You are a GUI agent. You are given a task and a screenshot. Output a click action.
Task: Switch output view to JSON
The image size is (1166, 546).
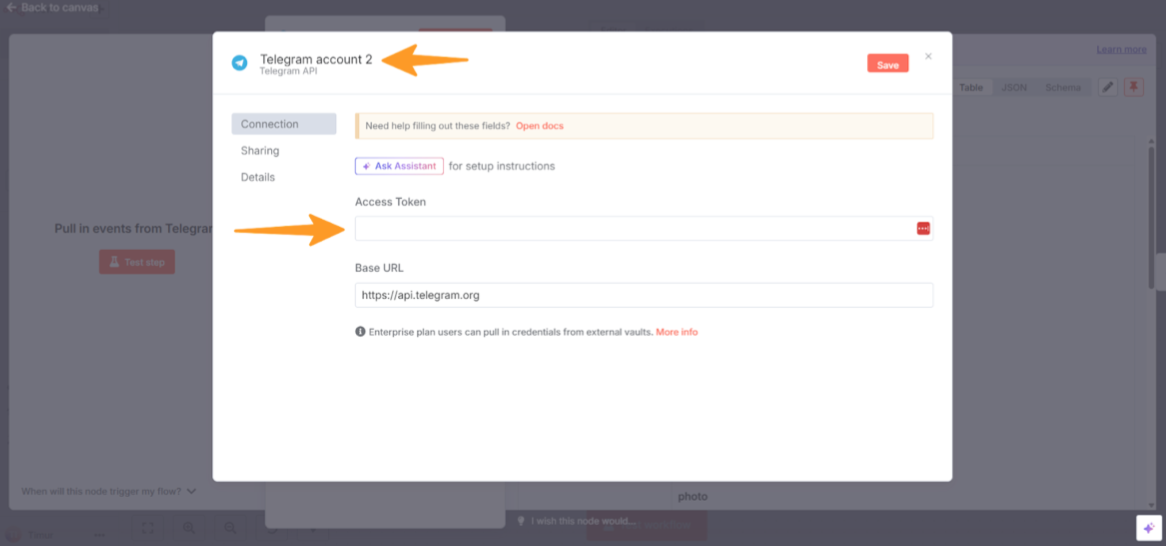1014,87
